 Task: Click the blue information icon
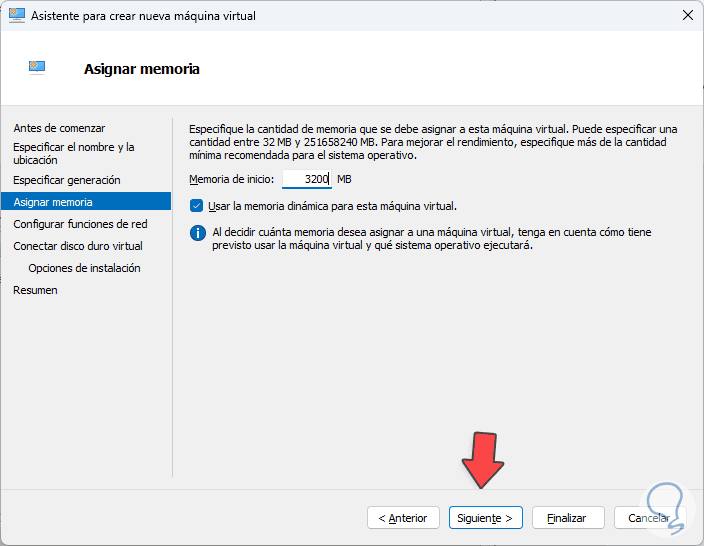point(196,233)
